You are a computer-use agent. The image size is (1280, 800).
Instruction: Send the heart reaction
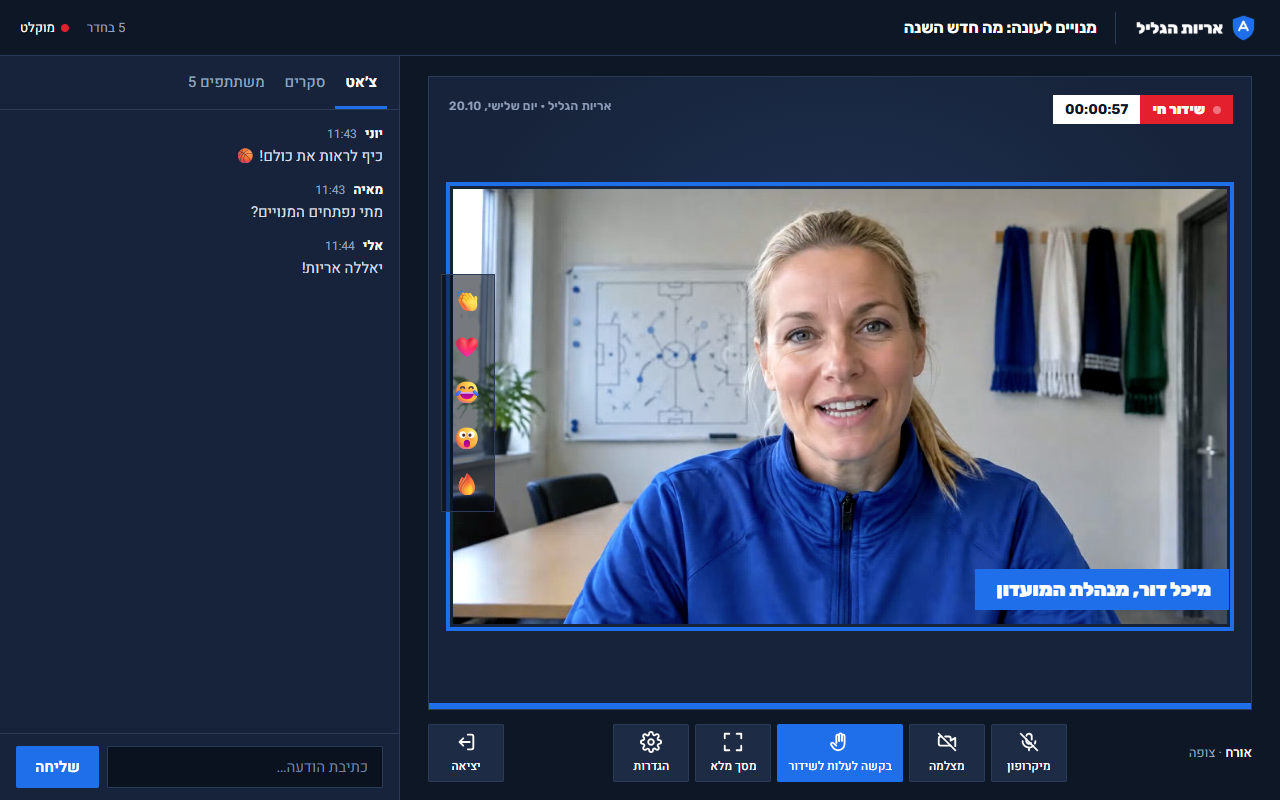pos(468,347)
